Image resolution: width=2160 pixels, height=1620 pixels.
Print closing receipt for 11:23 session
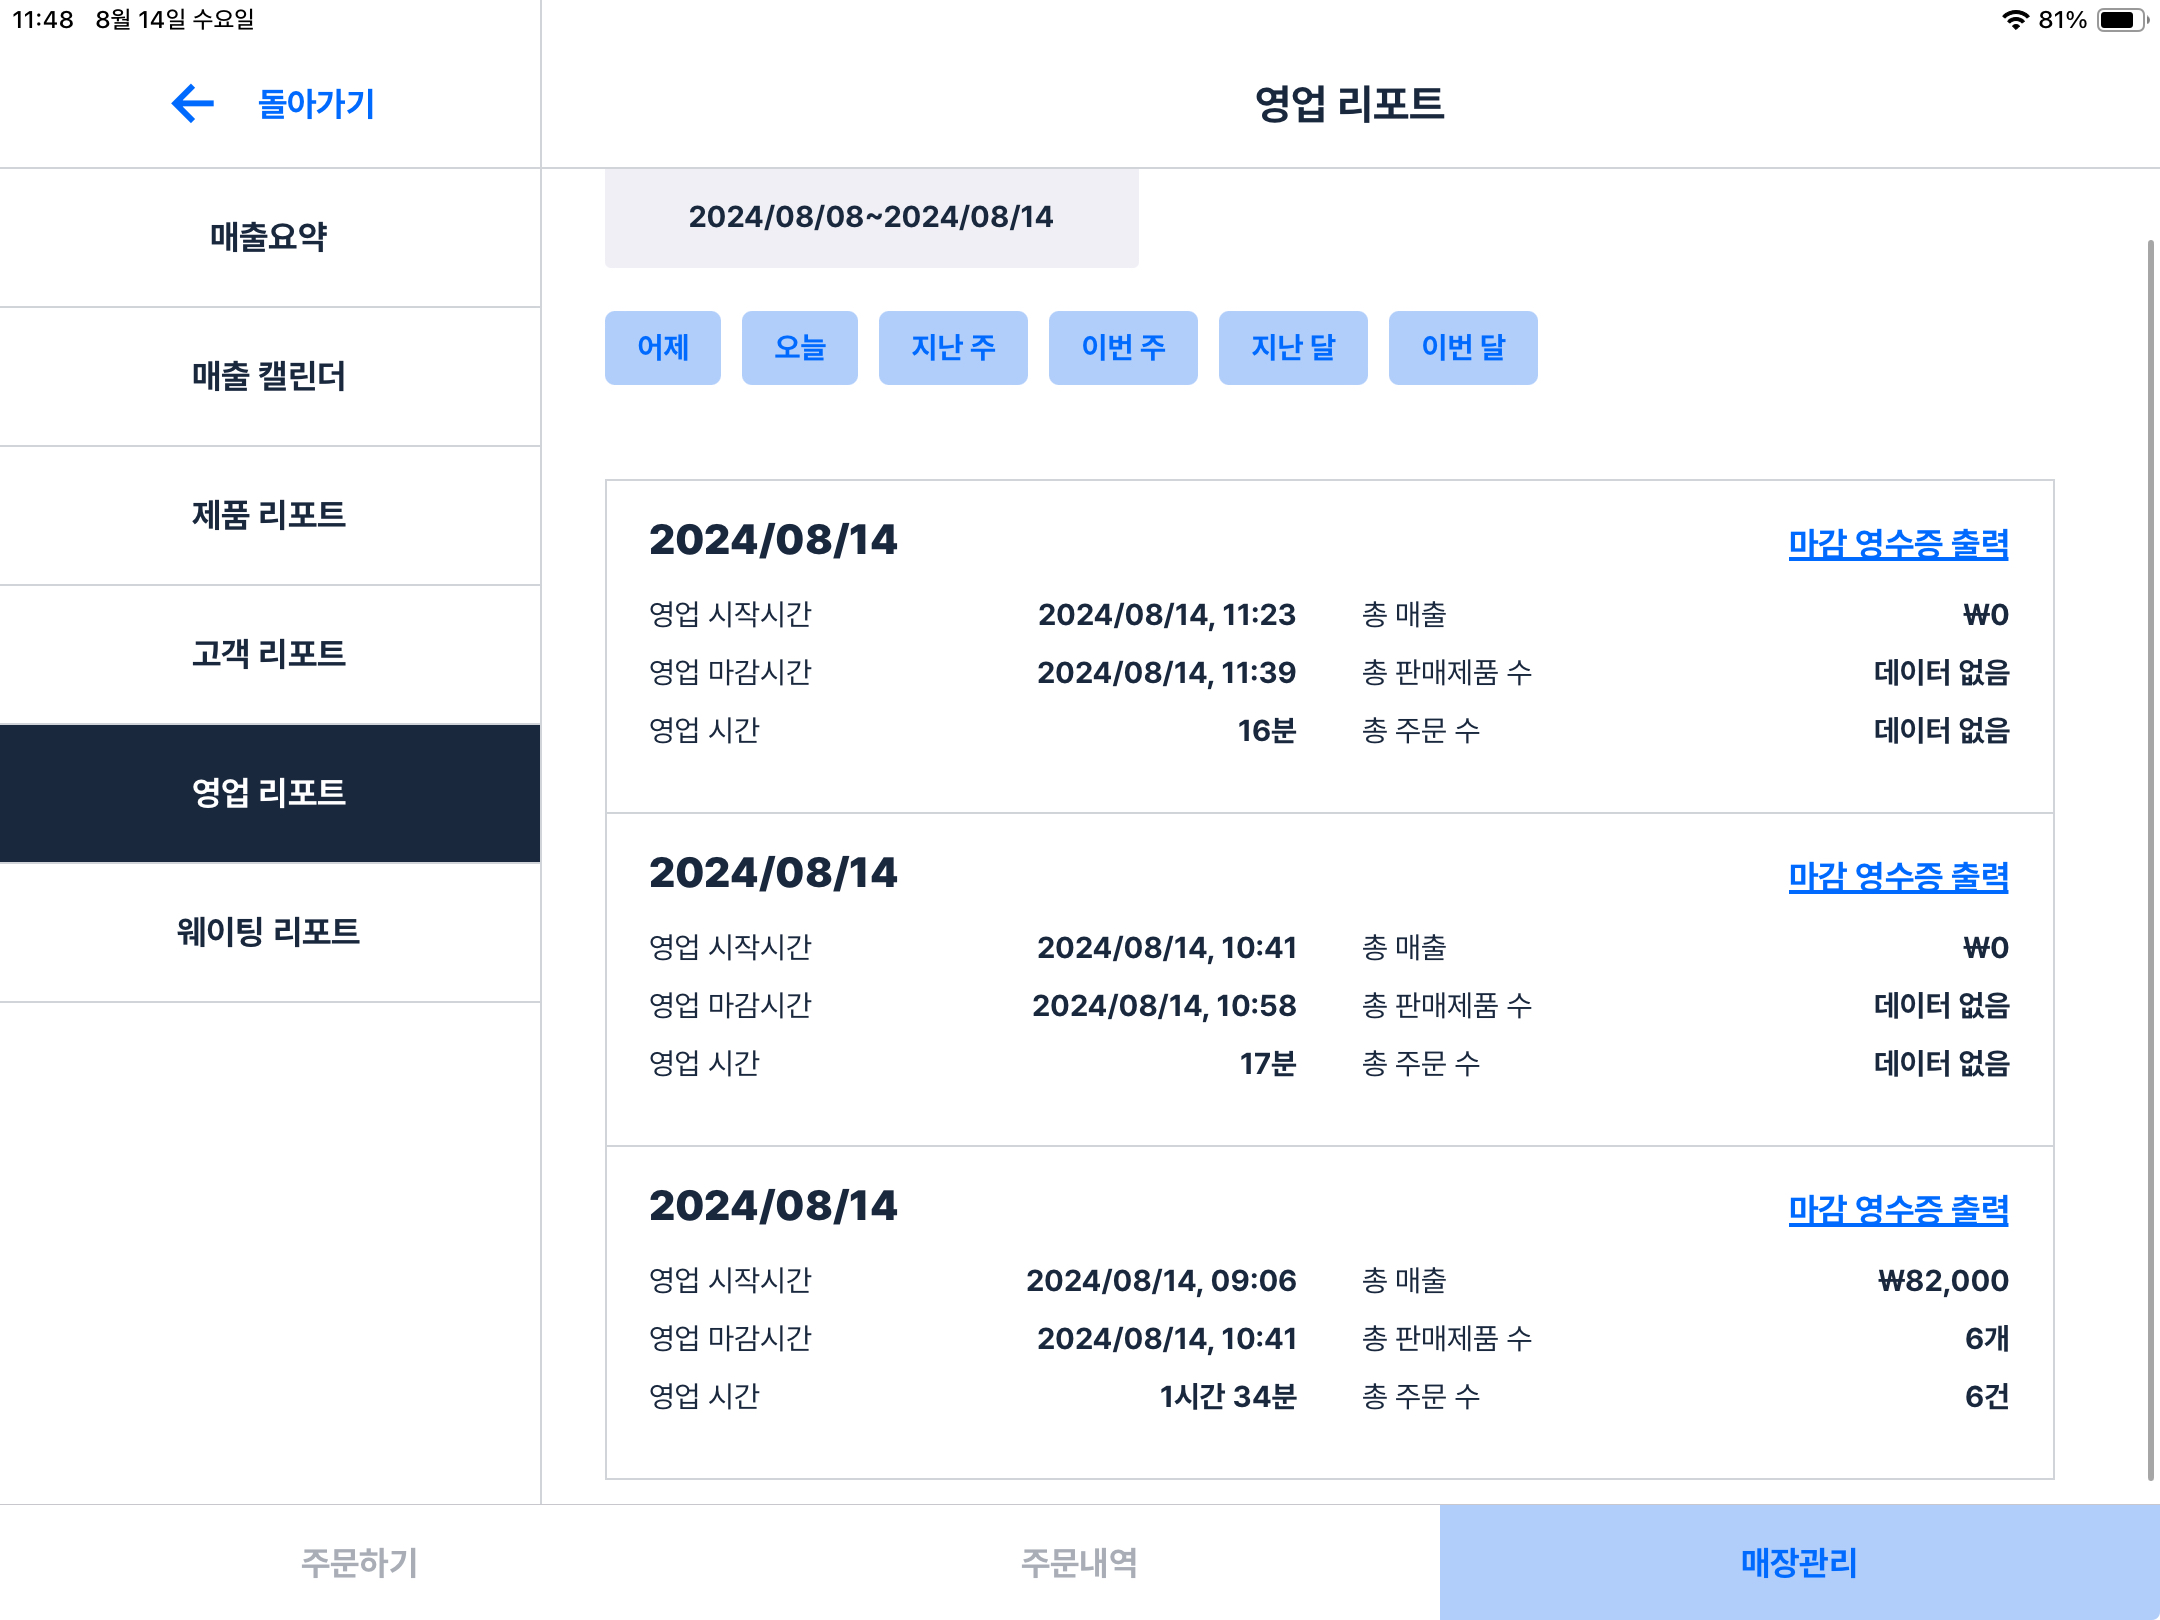coord(1897,544)
